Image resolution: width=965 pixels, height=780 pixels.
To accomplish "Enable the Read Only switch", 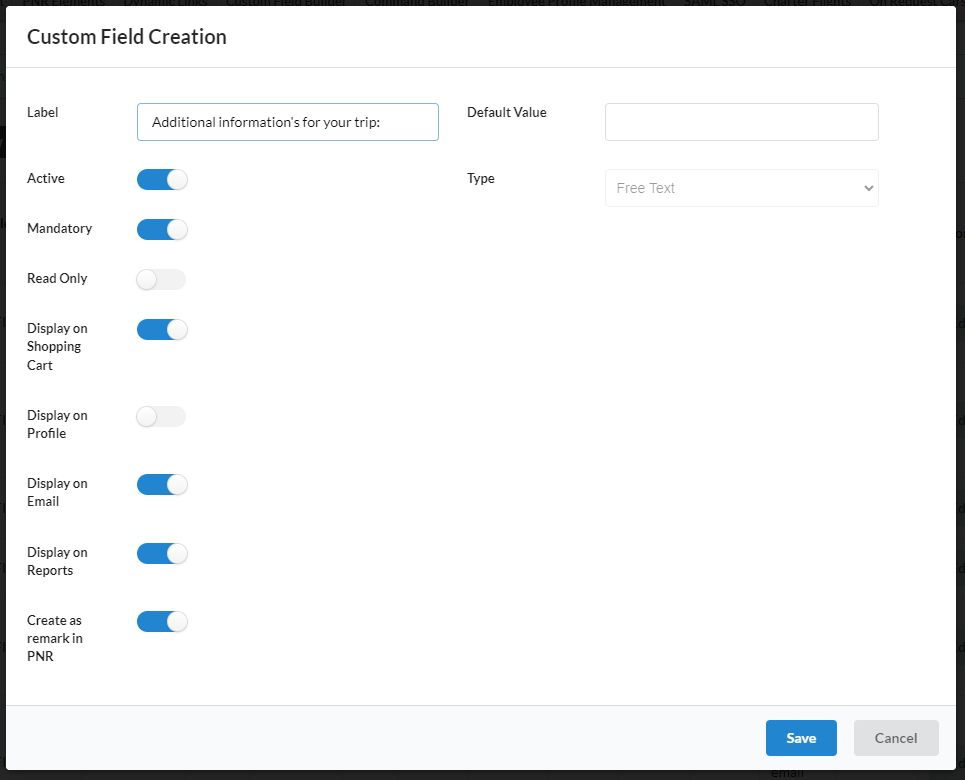I will [161, 279].
